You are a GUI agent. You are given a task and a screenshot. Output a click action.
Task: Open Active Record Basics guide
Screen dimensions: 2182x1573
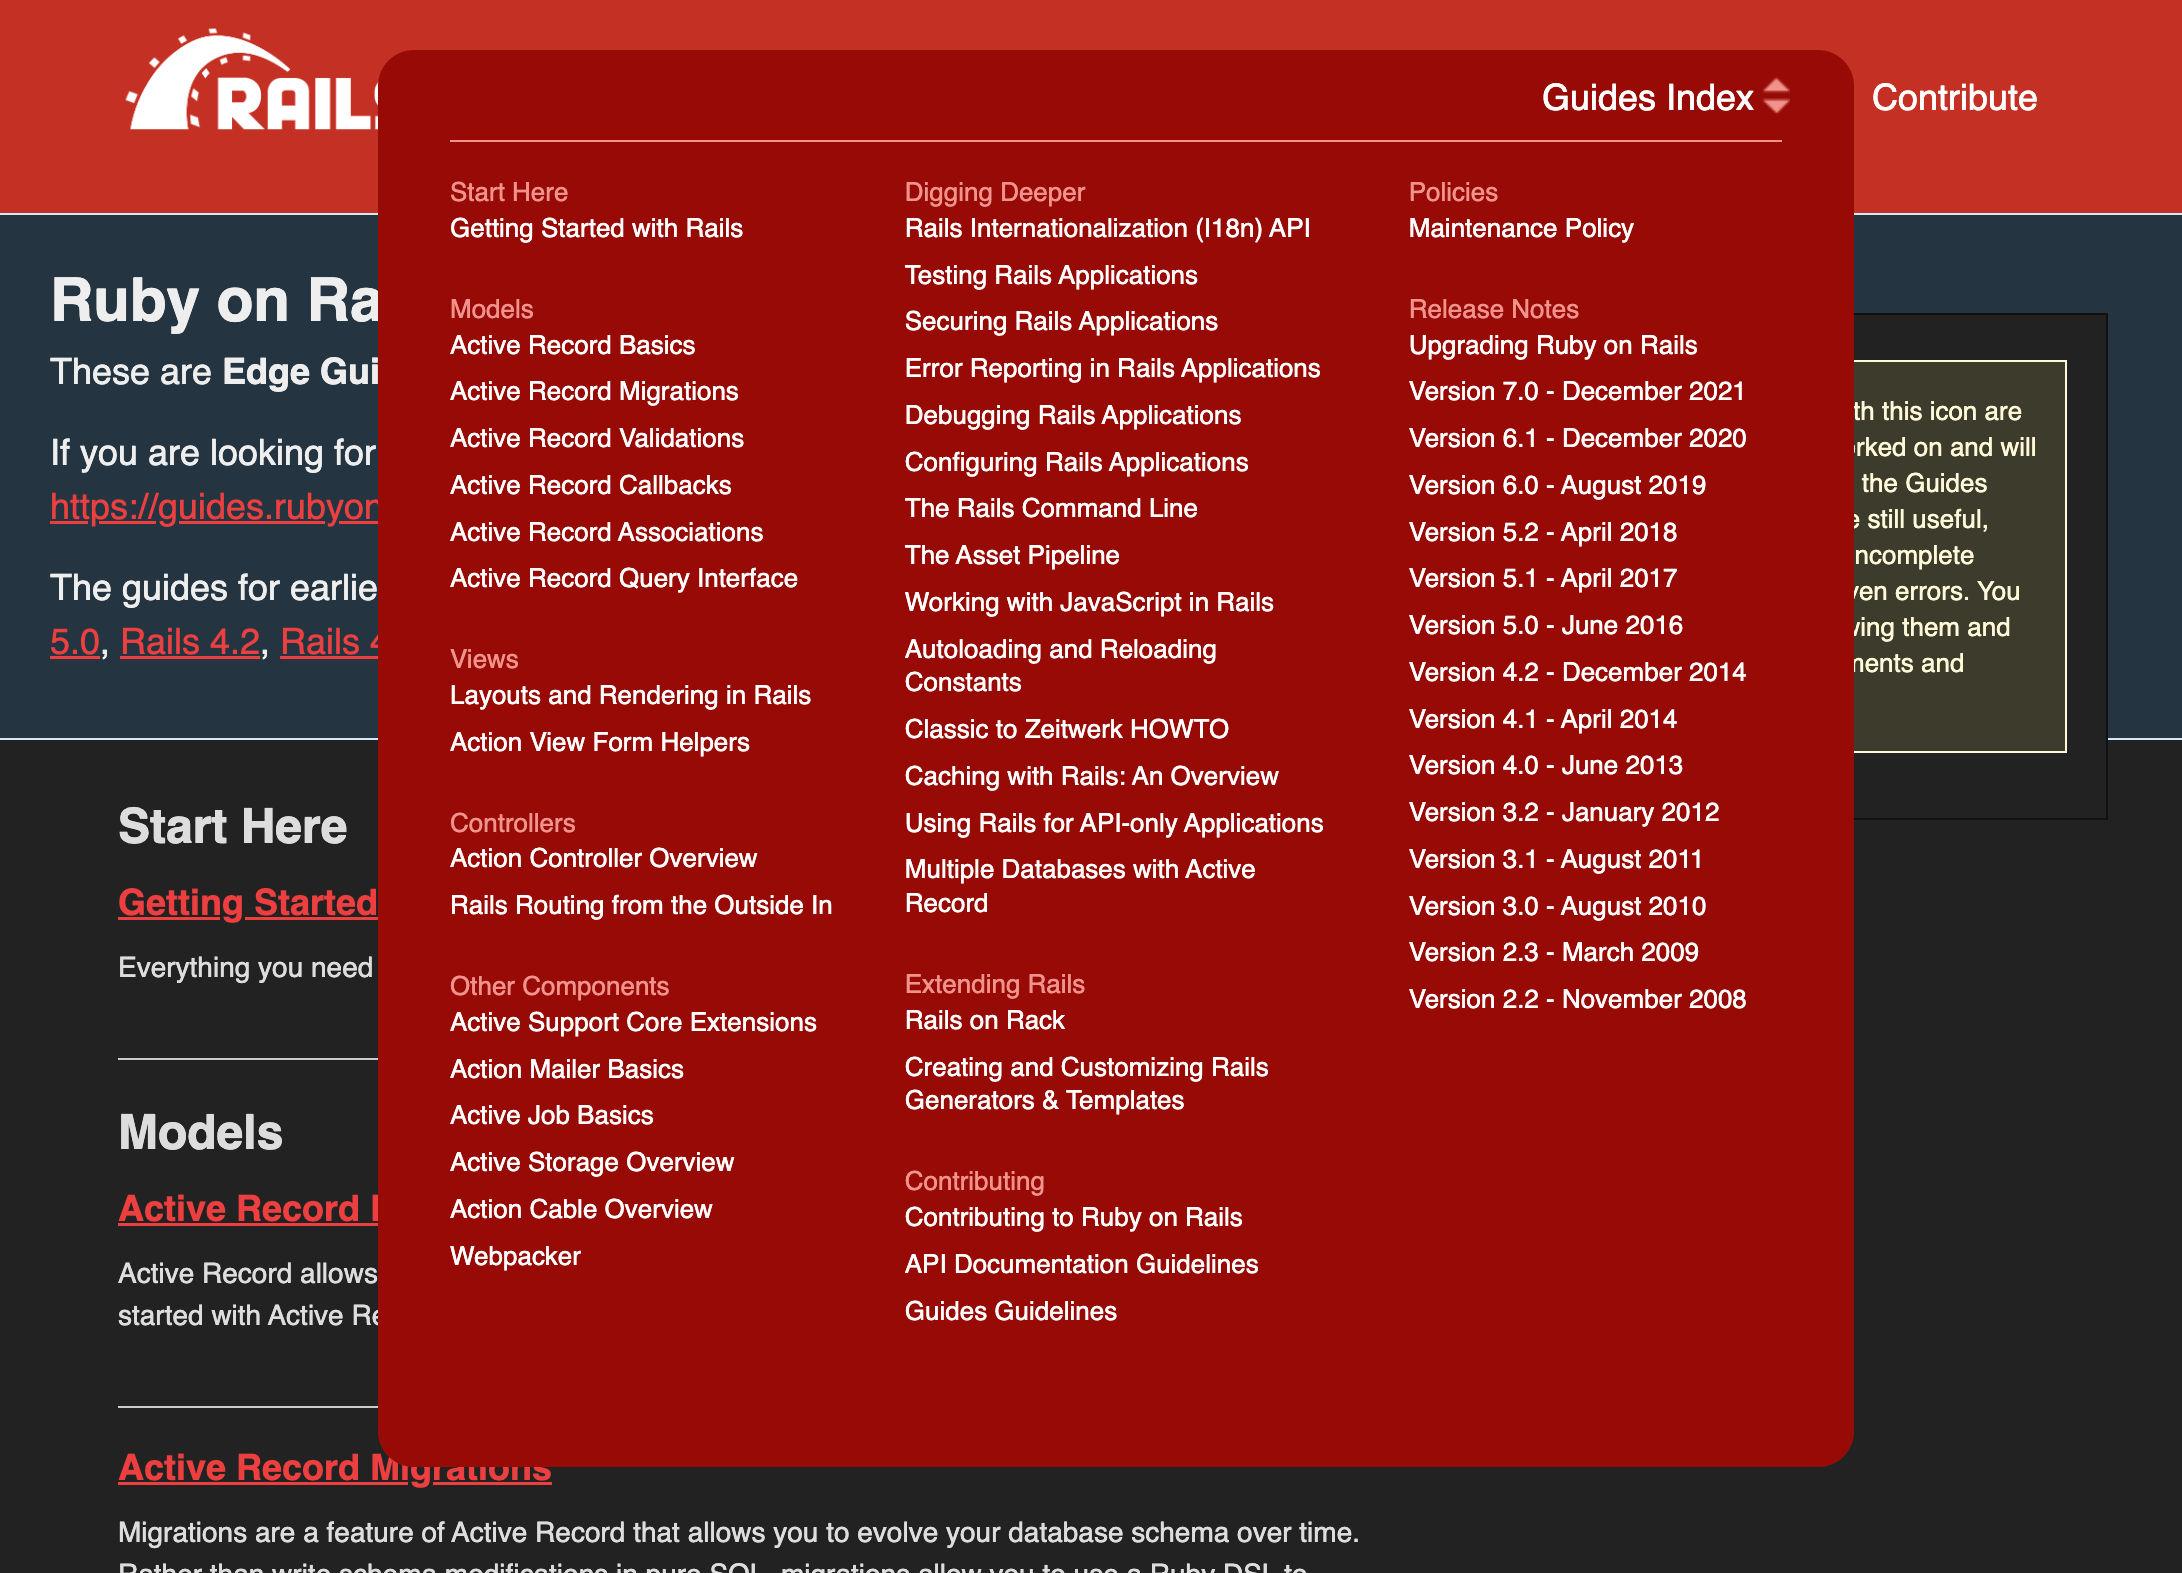[571, 344]
